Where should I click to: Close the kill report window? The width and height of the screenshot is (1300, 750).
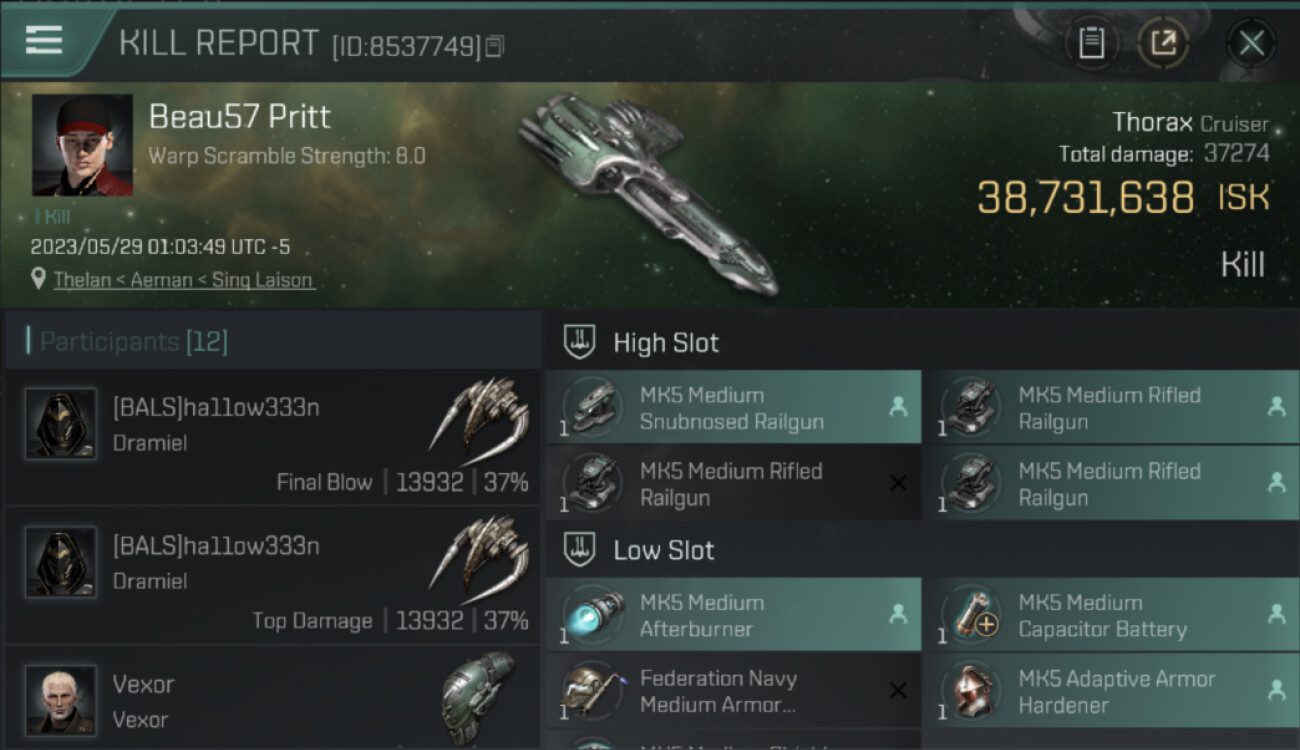pos(1251,43)
